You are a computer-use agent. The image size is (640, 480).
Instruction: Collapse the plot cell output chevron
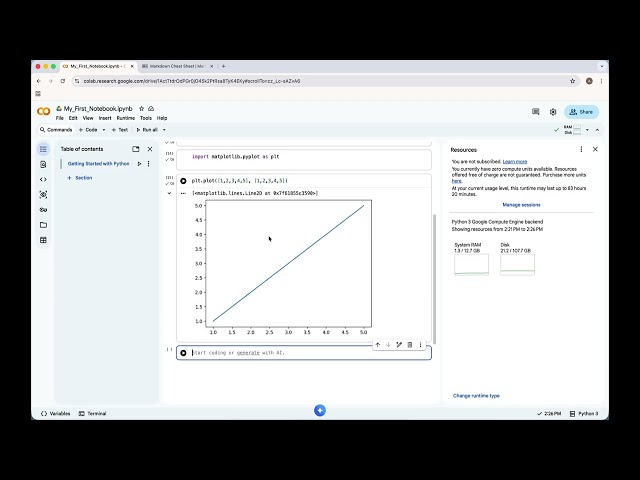[169, 193]
